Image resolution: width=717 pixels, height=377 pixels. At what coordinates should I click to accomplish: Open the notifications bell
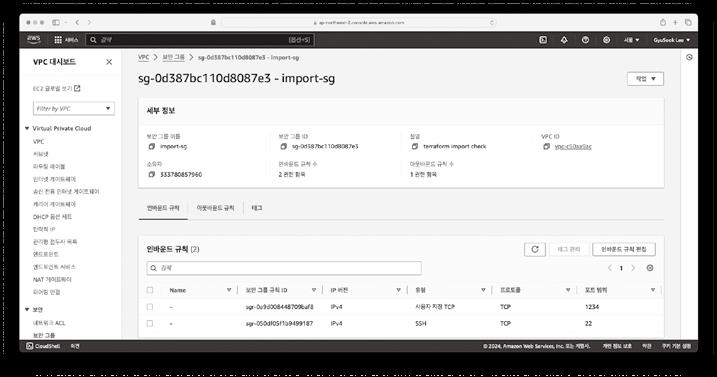point(564,40)
